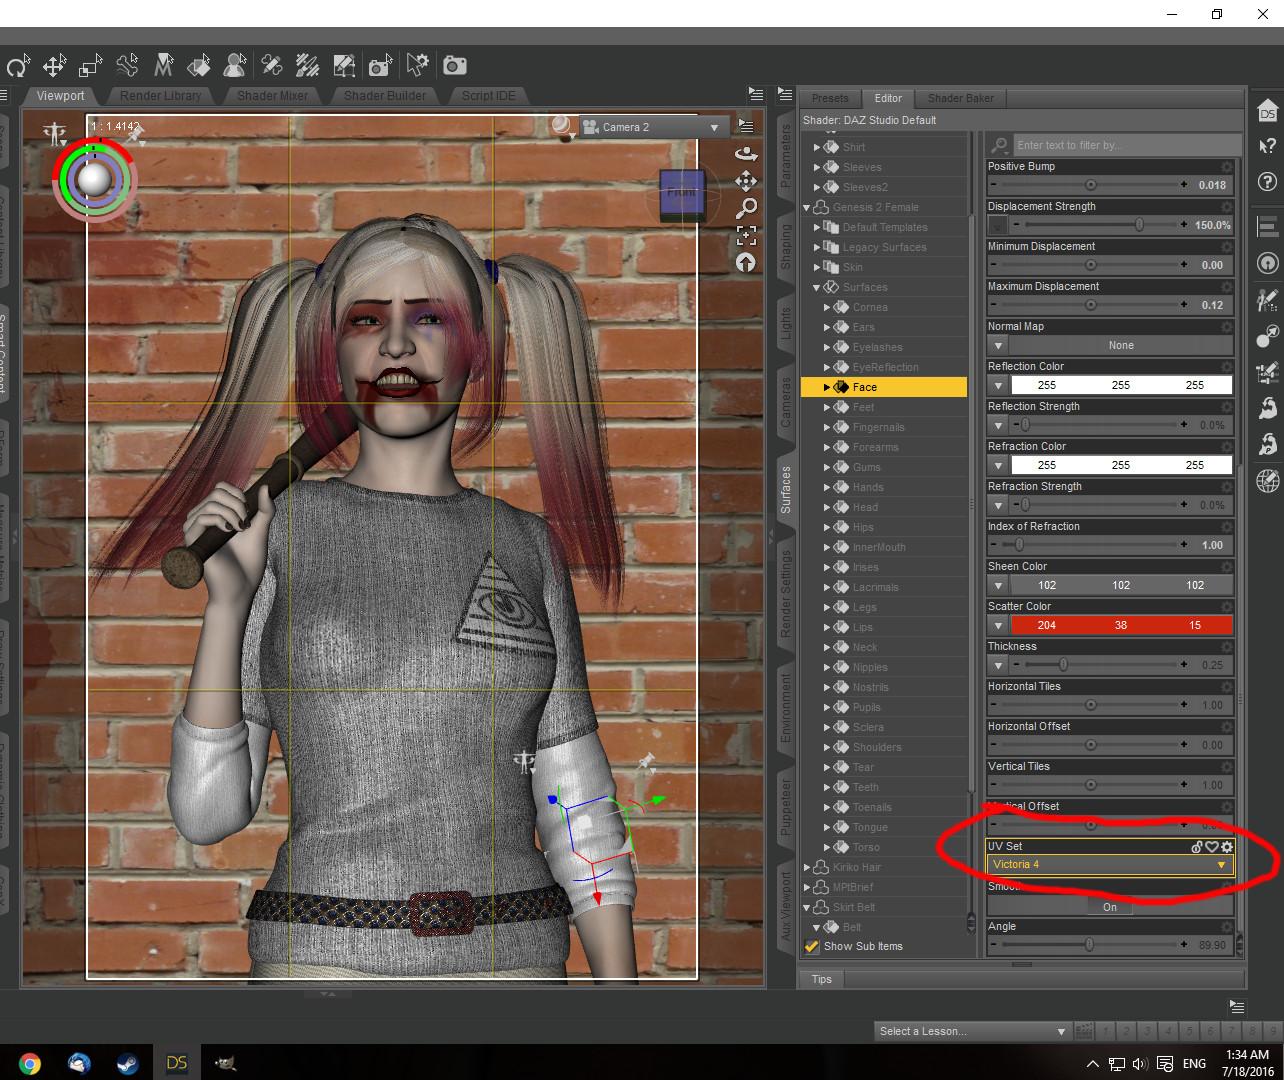
Task: Collapse the Surfaces group
Action: 817,287
